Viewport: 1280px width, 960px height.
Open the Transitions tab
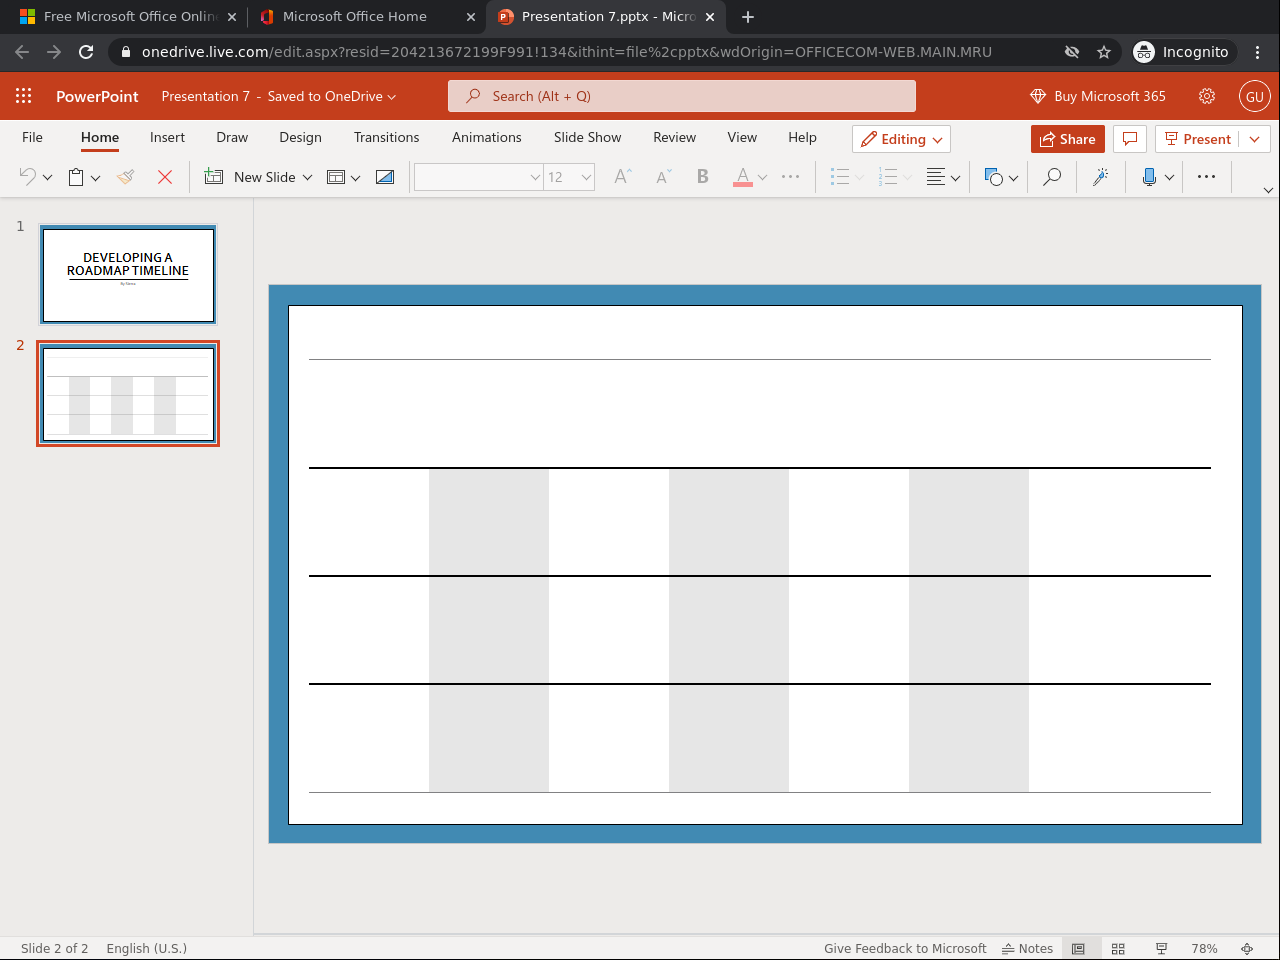pyautogui.click(x=386, y=137)
